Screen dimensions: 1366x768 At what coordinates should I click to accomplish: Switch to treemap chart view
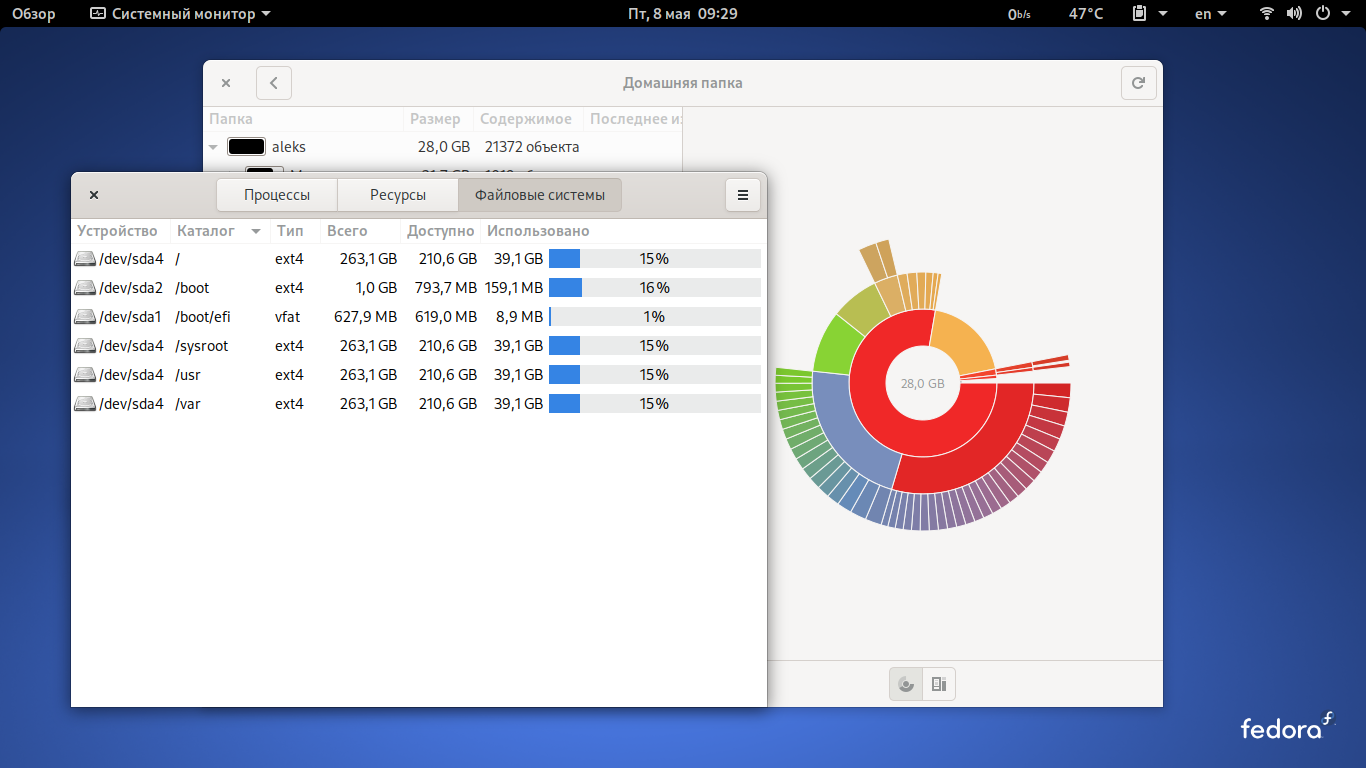939,685
